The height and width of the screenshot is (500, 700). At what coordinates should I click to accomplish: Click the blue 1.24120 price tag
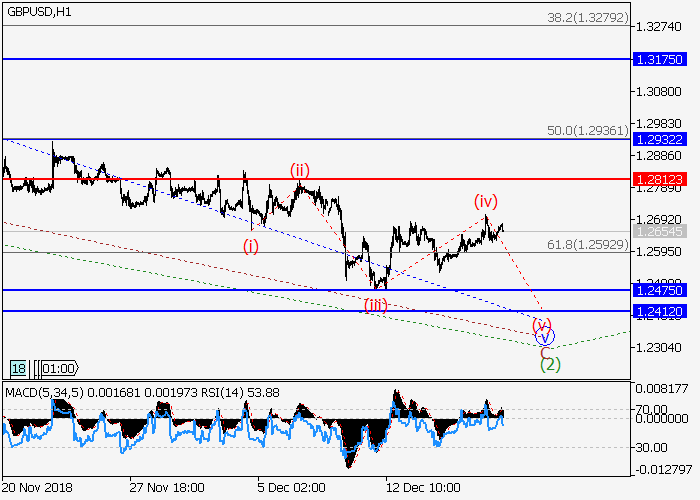(x=659, y=312)
